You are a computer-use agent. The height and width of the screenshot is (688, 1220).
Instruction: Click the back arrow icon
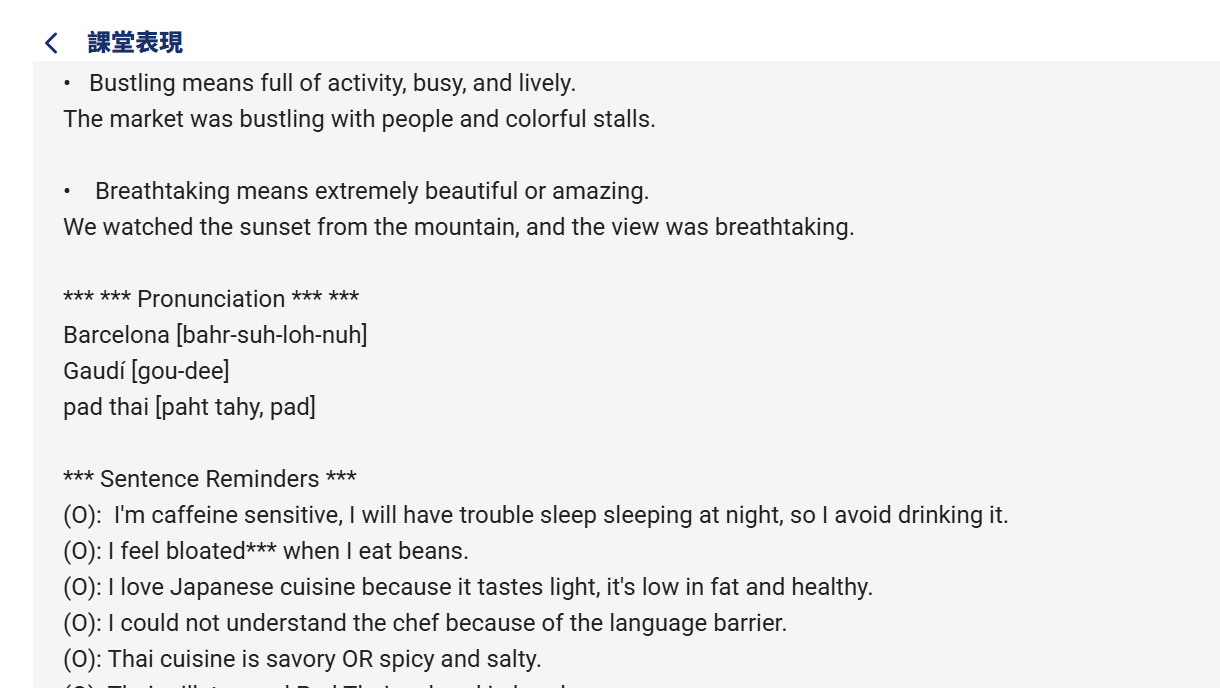click(x=51, y=43)
